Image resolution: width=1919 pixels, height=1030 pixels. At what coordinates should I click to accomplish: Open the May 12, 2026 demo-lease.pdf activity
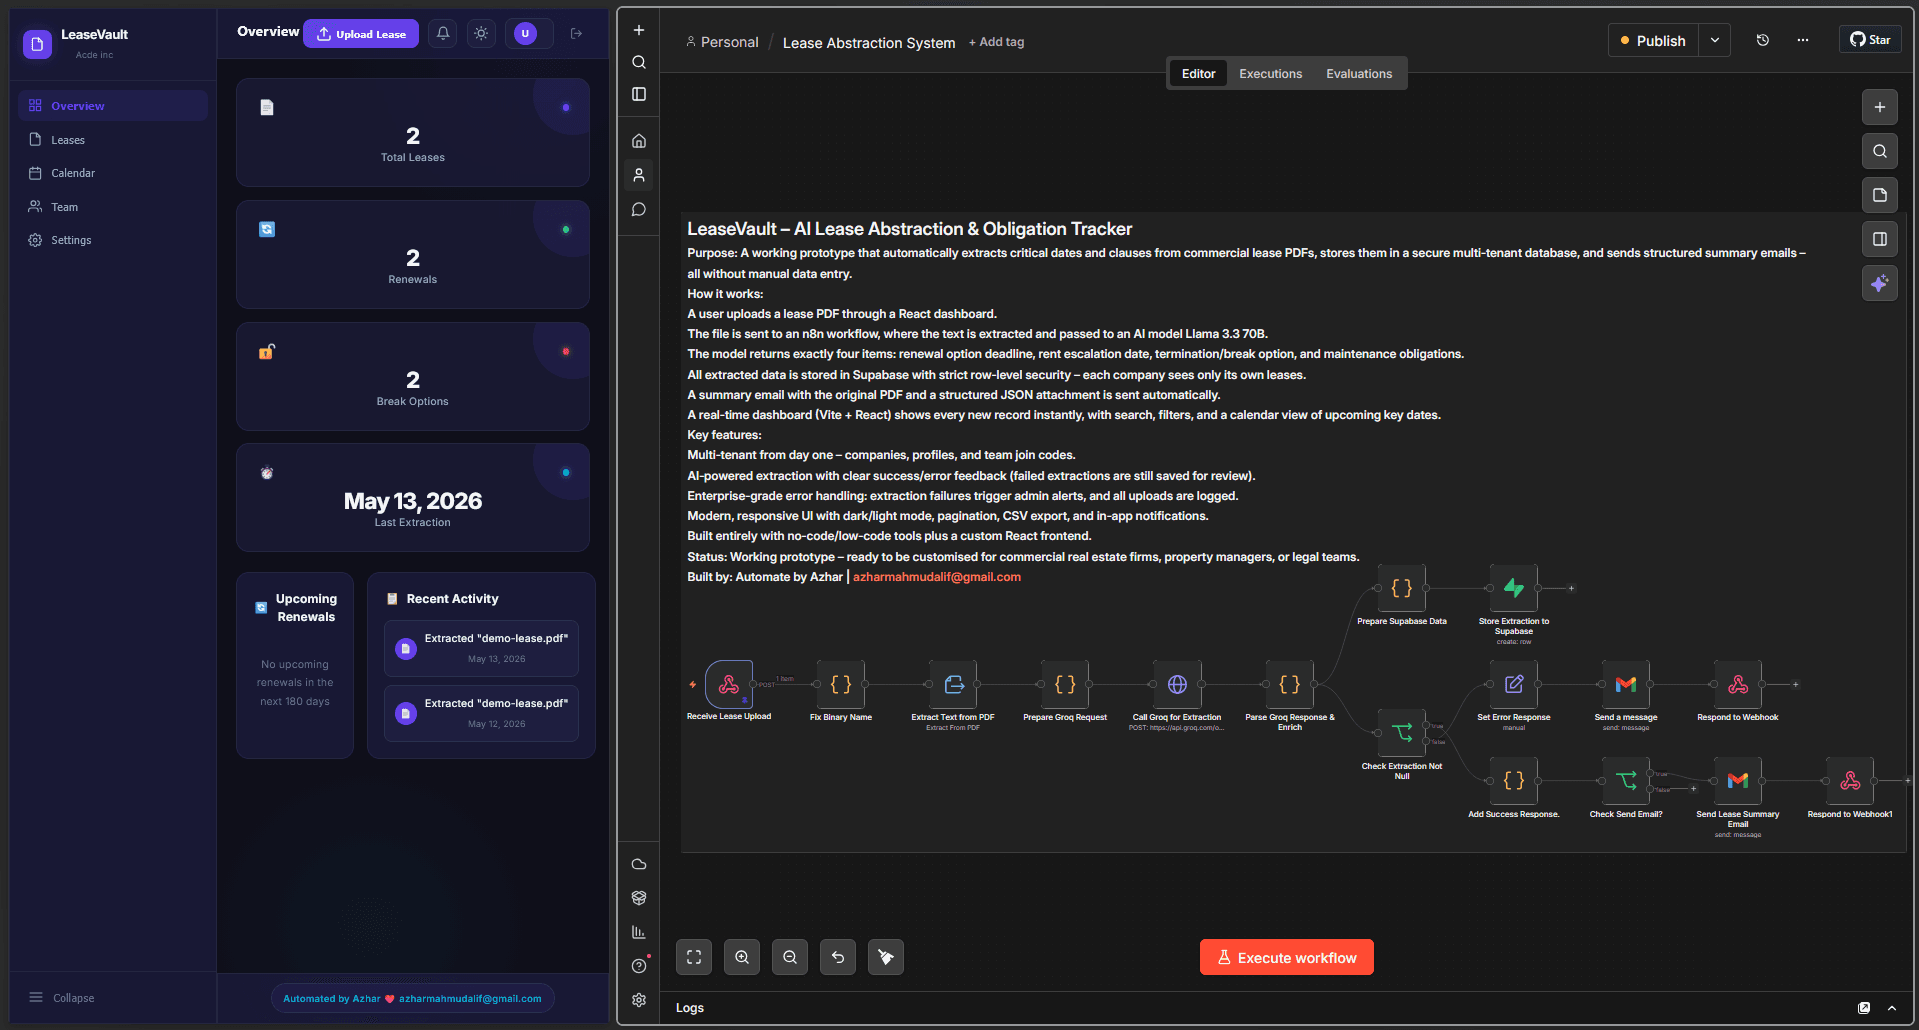481,713
